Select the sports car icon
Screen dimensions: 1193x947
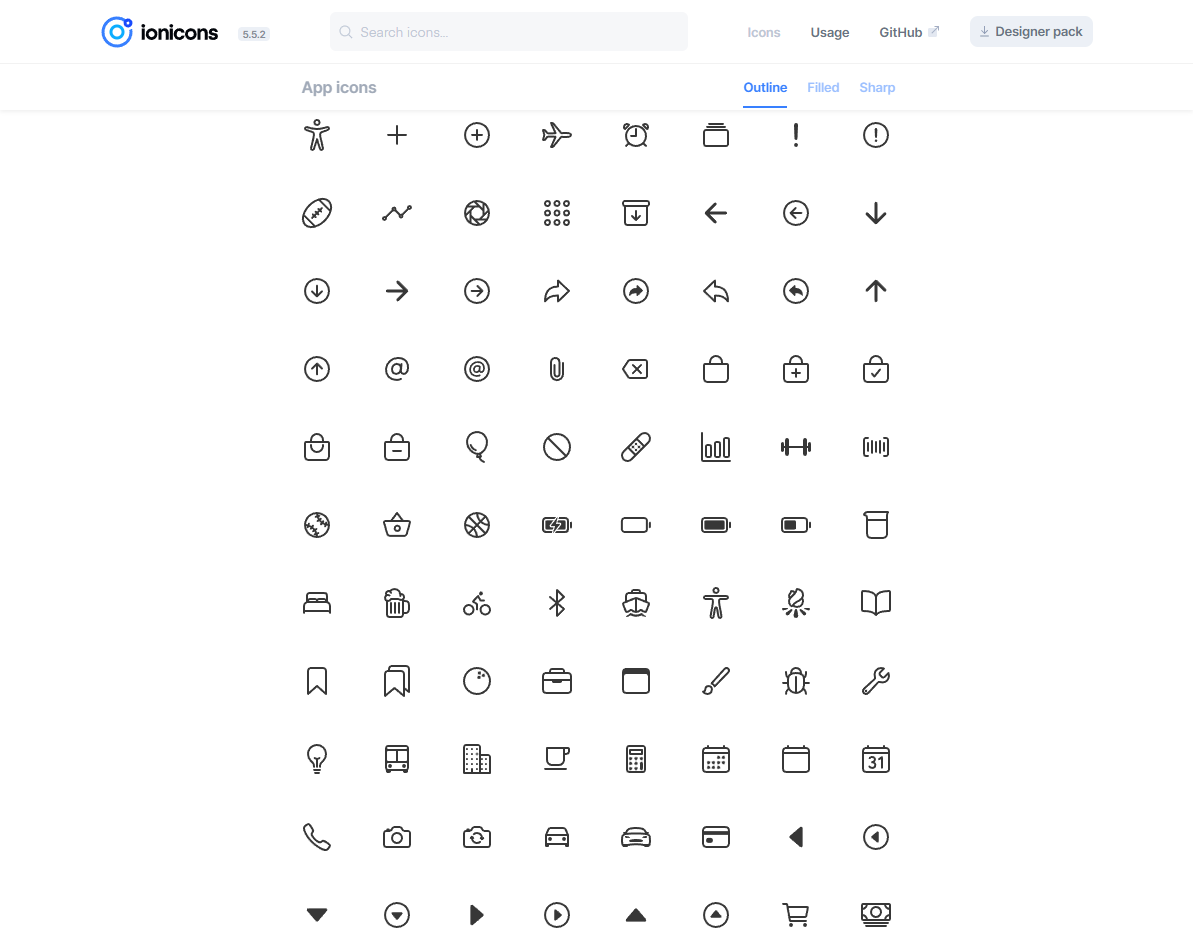[636, 837]
